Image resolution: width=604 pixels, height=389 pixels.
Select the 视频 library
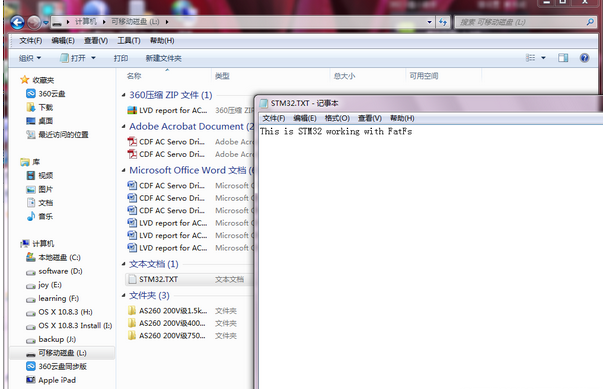[x=40, y=176]
